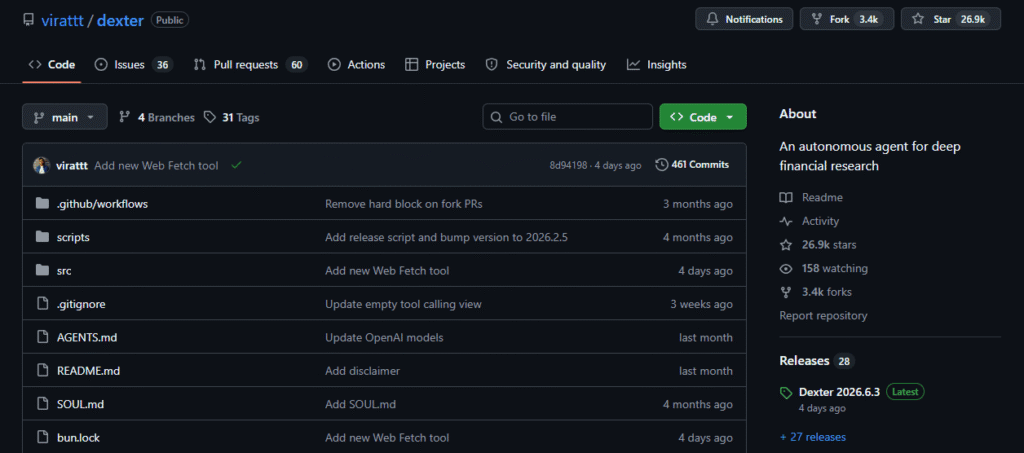Screen dimensions: 1024x453
Task: Open the SOUL.md file
Action: point(80,404)
